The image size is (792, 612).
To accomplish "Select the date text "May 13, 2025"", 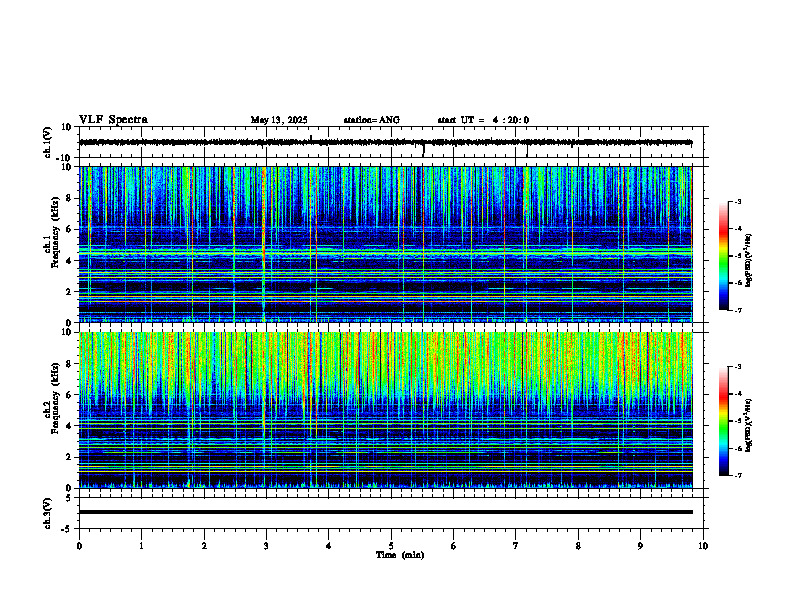I will [279, 120].
